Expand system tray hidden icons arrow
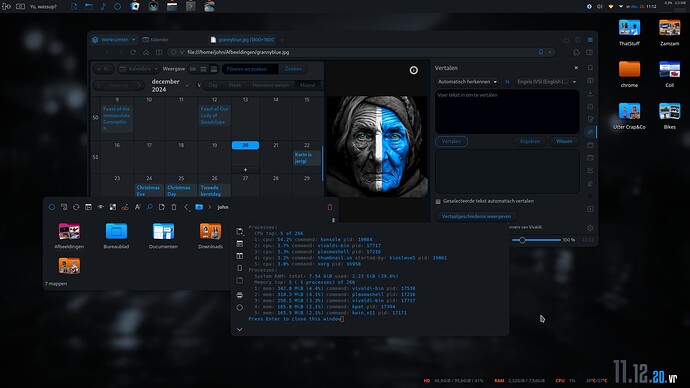 [621, 7]
